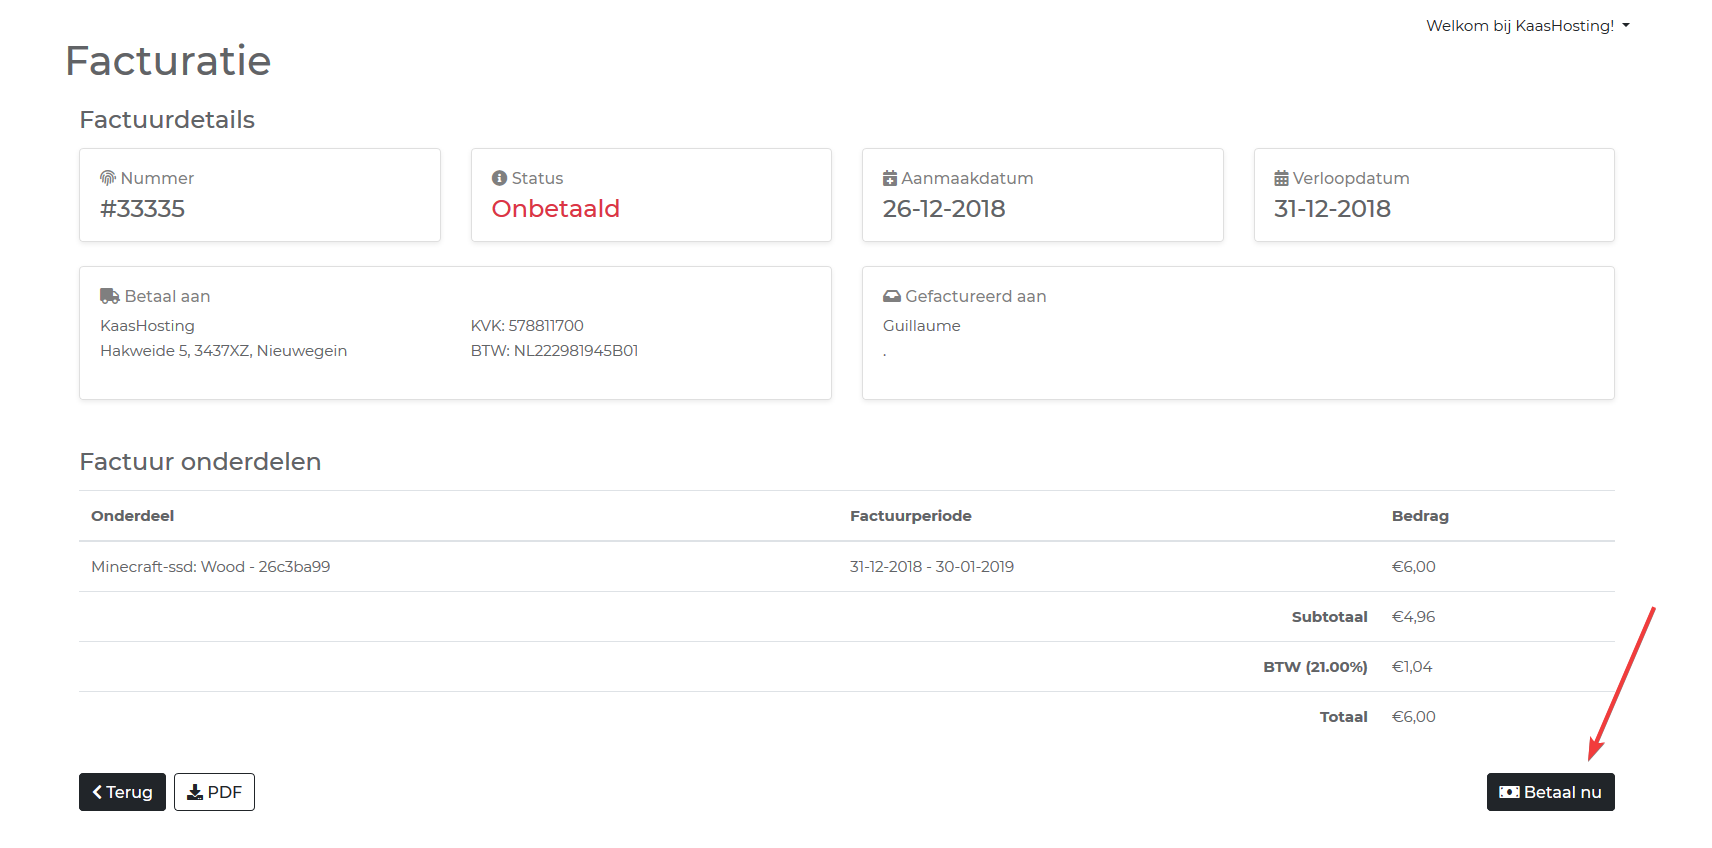Click the invoice number #33335
Image resolution: width=1712 pixels, height=848 pixels.
tap(142, 209)
